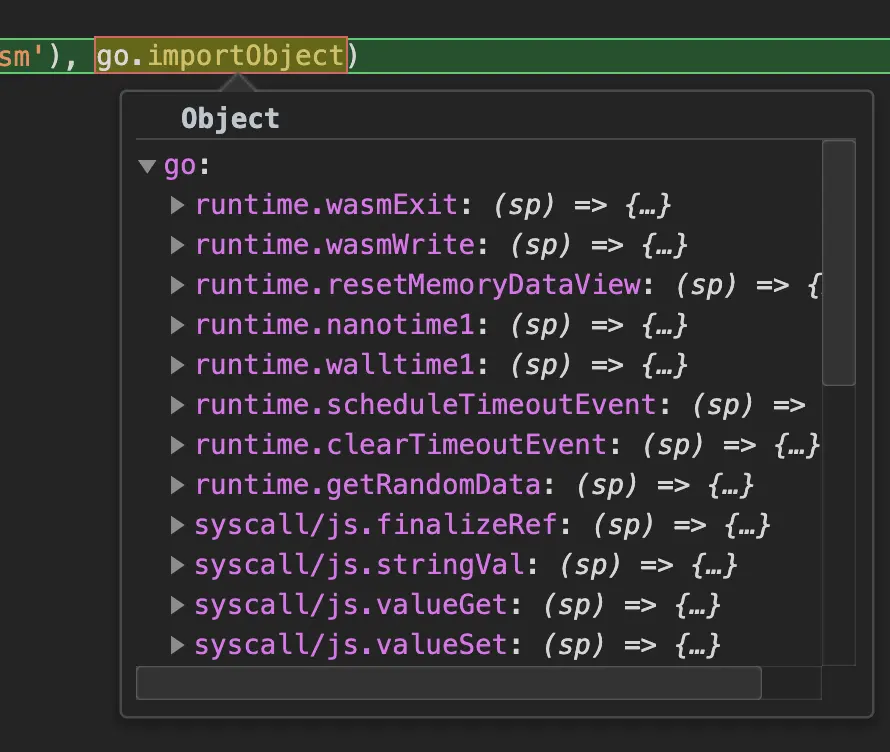Expand syscall/js.finalizeRef disclosure triangle

[x=178, y=525]
